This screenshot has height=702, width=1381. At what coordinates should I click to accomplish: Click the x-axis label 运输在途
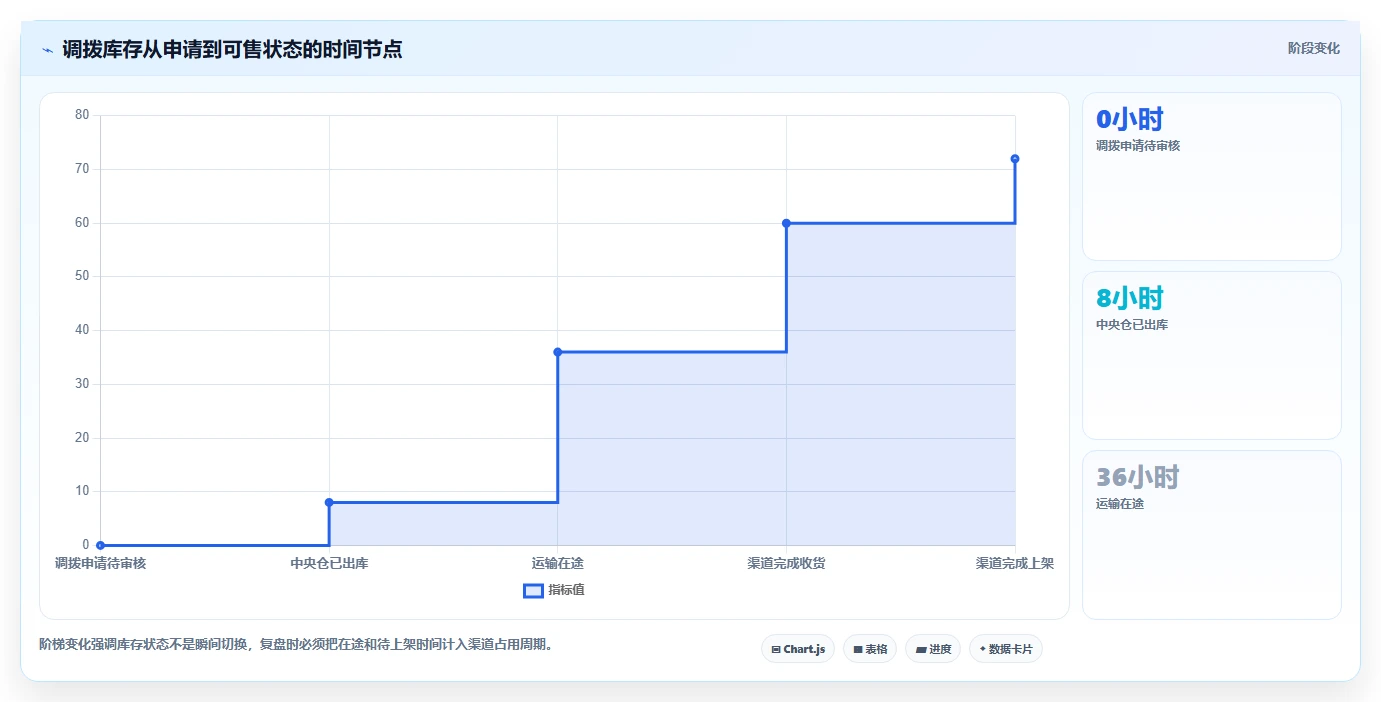coord(558,563)
